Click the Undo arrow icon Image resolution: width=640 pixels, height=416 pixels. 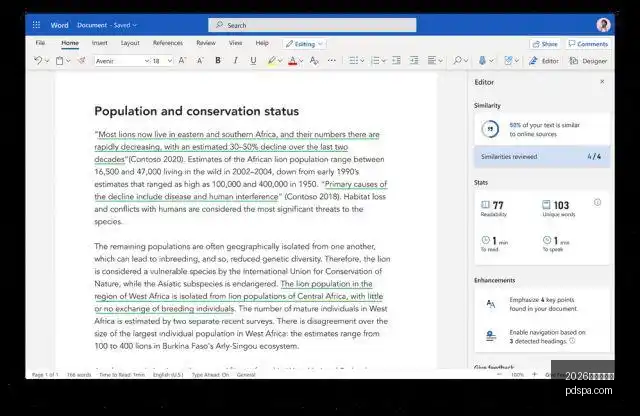[x=38, y=61]
